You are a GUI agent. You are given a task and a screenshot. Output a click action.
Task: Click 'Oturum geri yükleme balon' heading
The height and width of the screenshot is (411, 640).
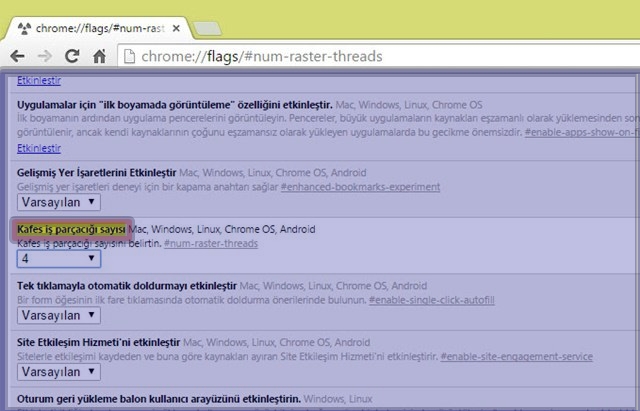(159, 398)
